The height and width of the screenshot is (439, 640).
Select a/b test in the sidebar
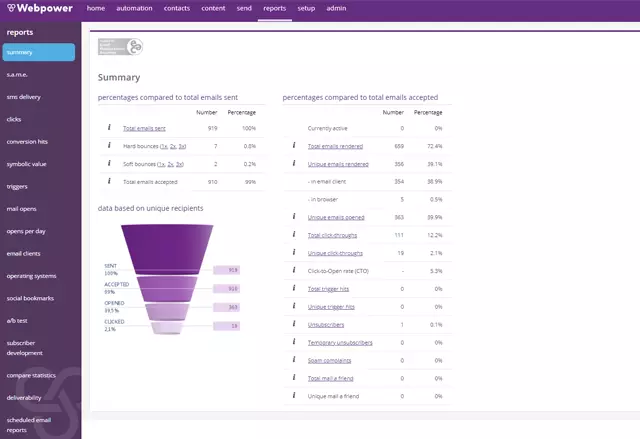[x=17, y=321]
